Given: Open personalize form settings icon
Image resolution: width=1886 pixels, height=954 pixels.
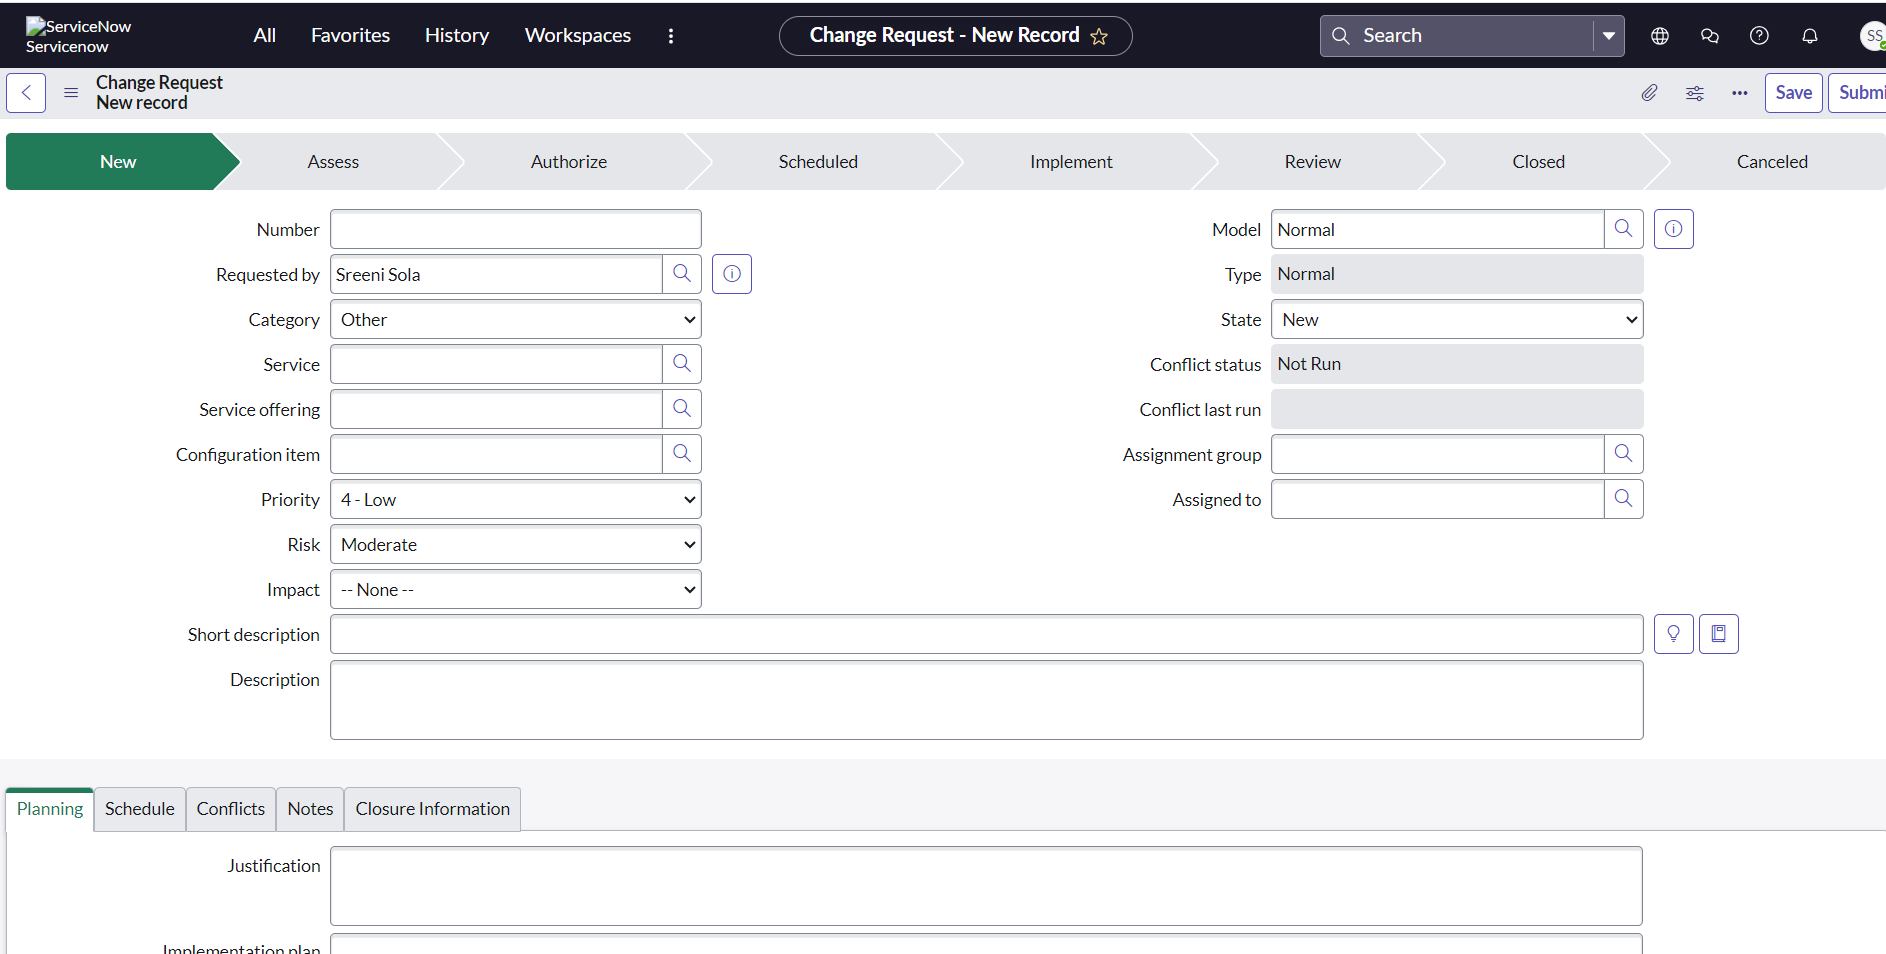Looking at the screenshot, I should click(1695, 93).
